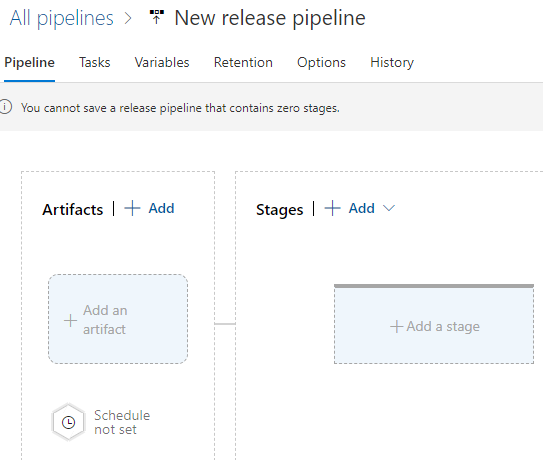Open the schedule clock trigger icon
Screen dimensions: 543x460
click(x=69, y=422)
